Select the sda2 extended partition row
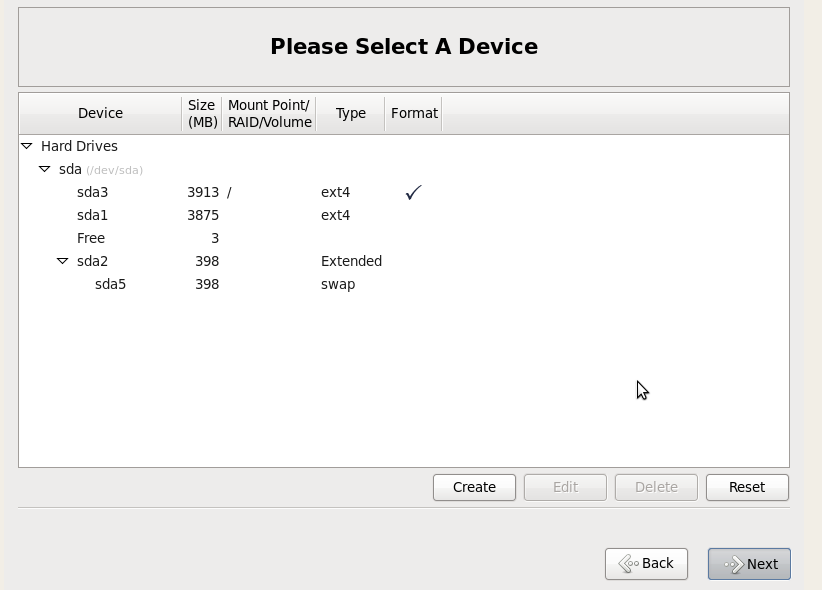822x590 pixels. click(404, 261)
